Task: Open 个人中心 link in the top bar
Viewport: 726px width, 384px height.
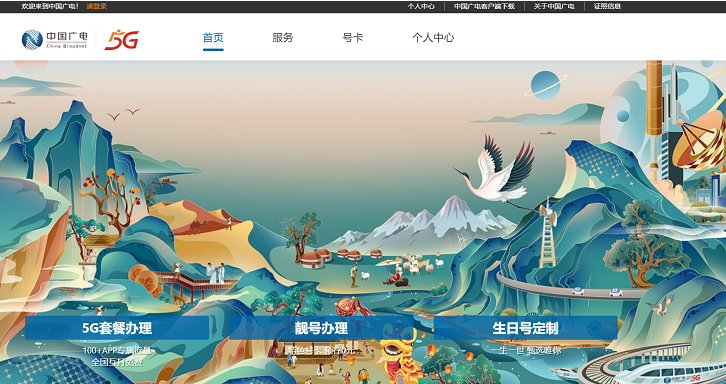Action: click(x=421, y=6)
